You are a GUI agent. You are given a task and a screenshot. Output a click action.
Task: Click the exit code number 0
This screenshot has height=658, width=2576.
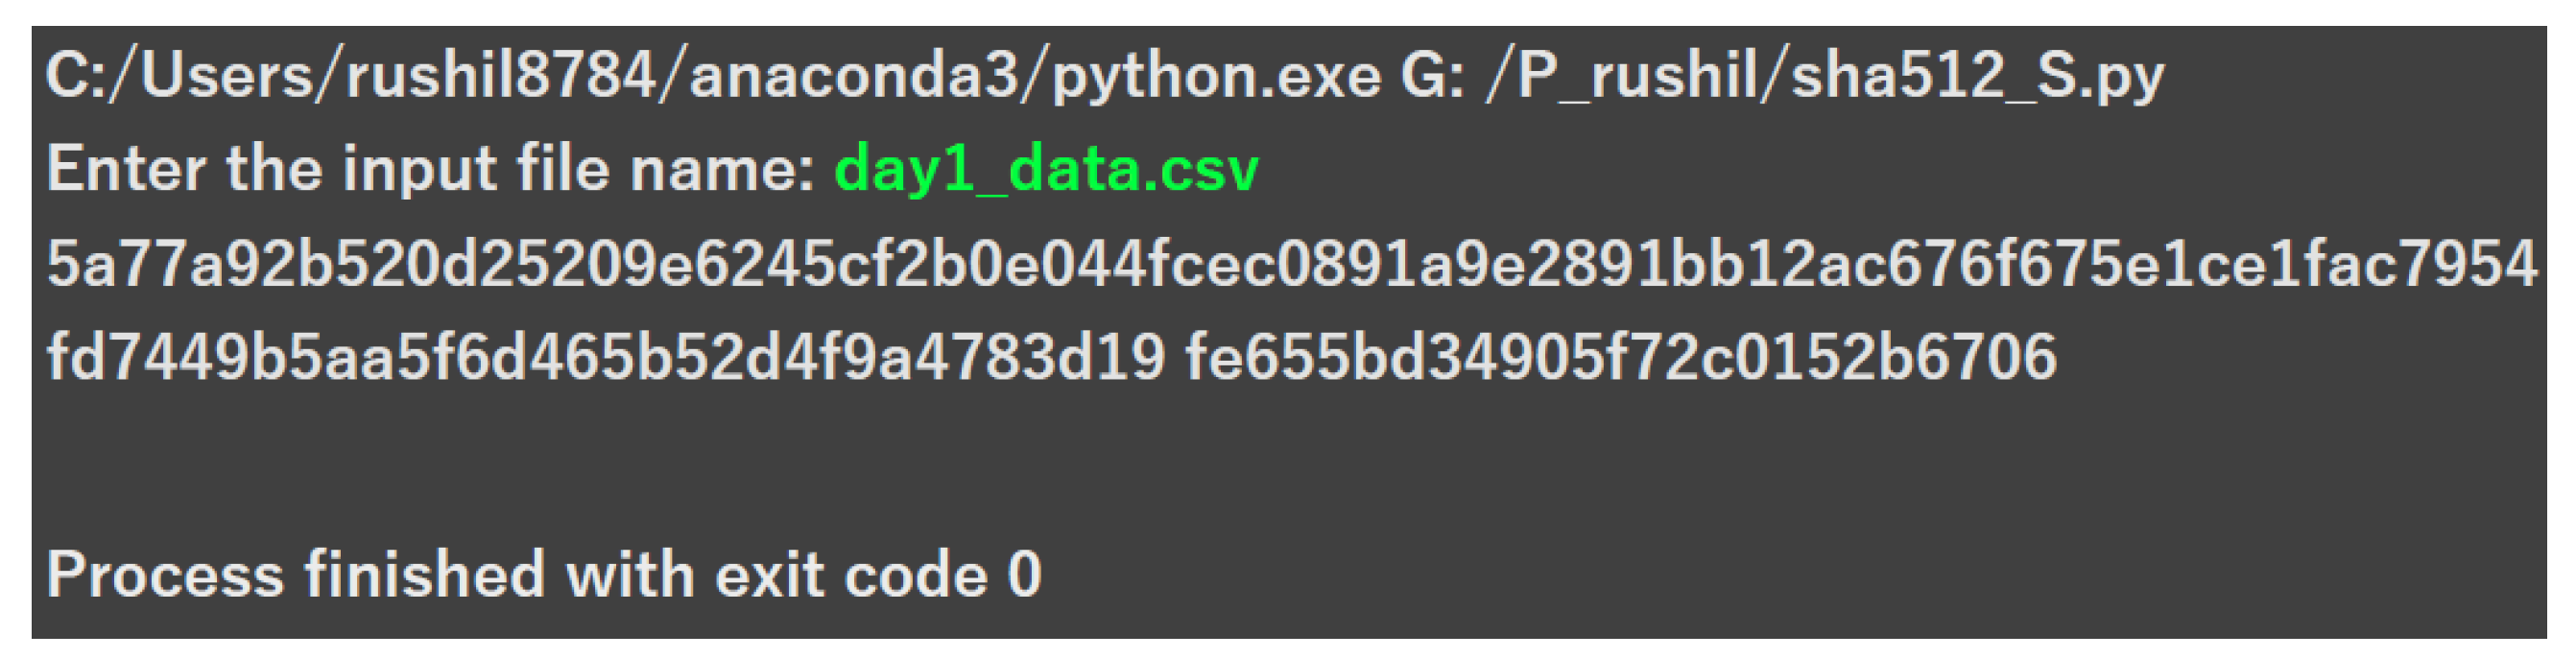click(x=1024, y=575)
